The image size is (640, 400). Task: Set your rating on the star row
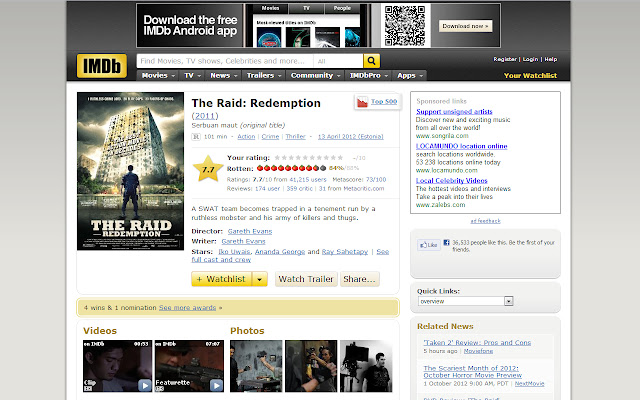point(309,158)
